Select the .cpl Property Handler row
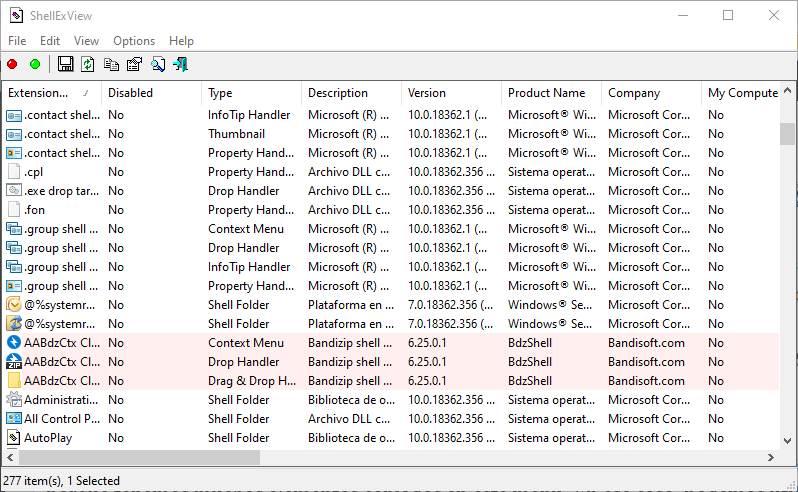The width and height of the screenshot is (798, 492). 391,172
